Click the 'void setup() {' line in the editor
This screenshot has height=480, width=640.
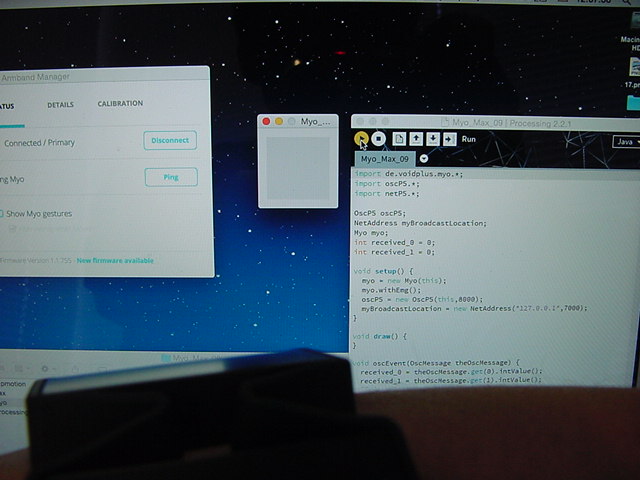(x=384, y=271)
